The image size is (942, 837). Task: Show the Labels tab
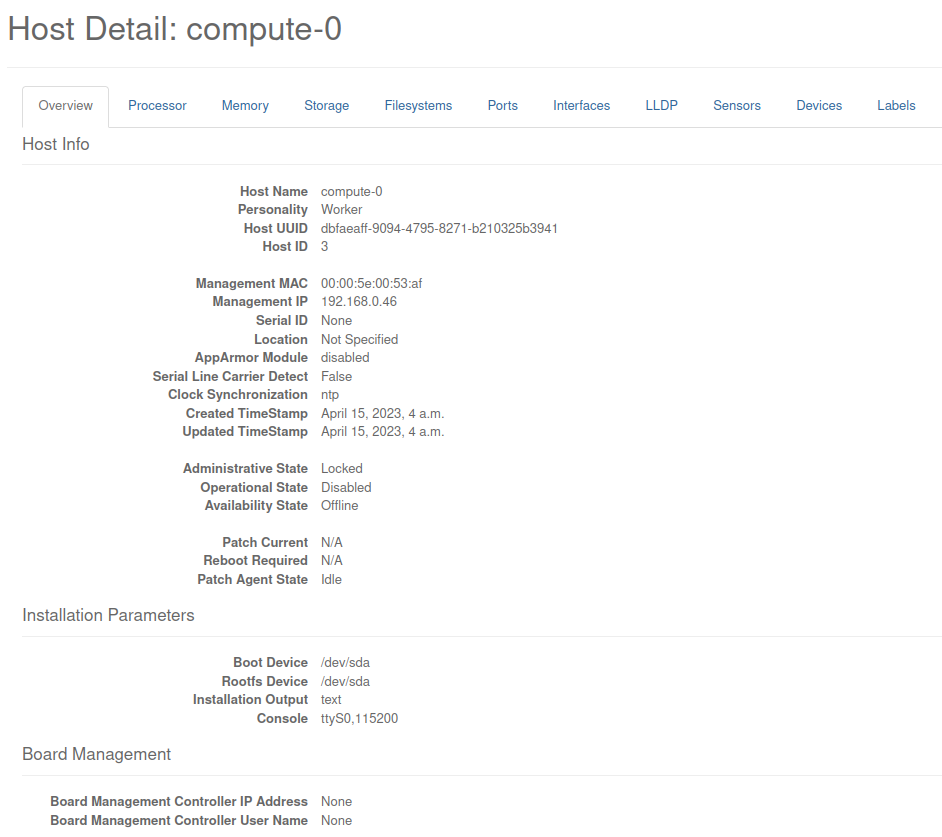coord(896,105)
